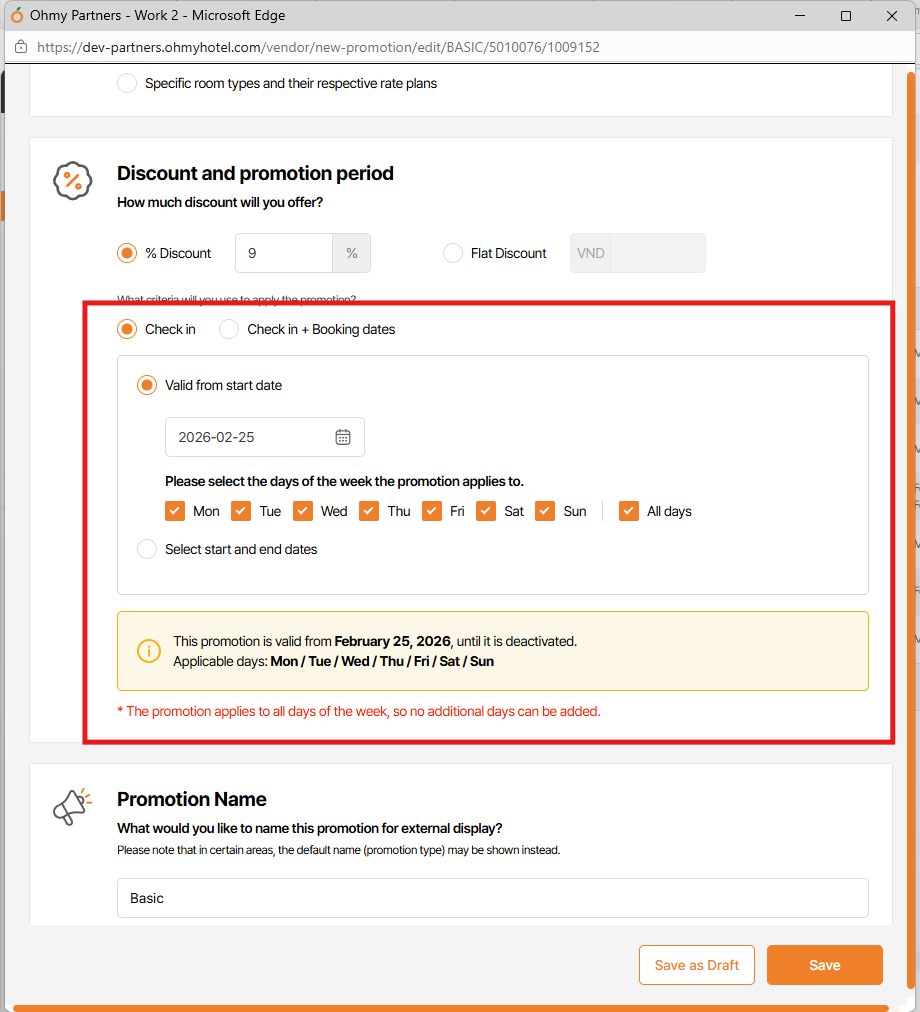Click 'How much discount will you offer?' text
The width and height of the screenshot is (920, 1012).
[220, 202]
